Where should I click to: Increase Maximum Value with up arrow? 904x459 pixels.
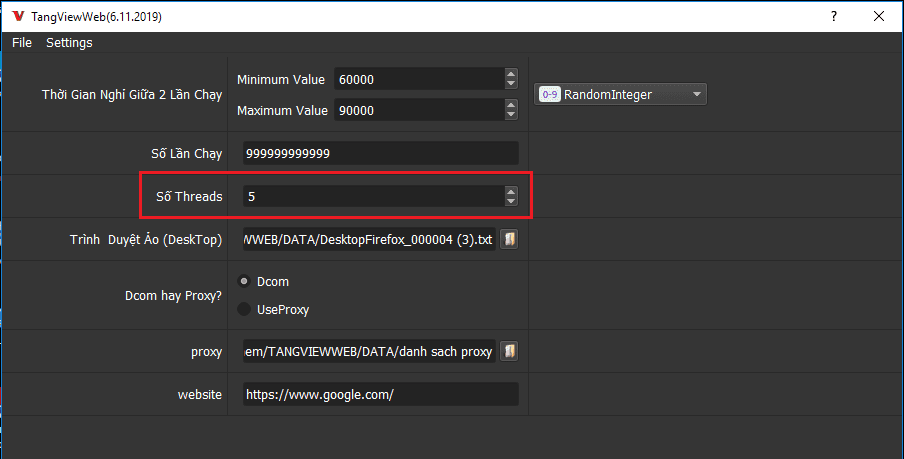click(511, 105)
